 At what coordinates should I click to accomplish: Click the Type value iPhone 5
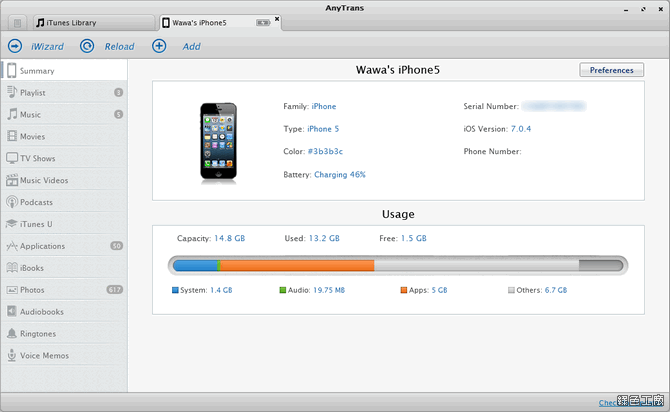coord(323,129)
